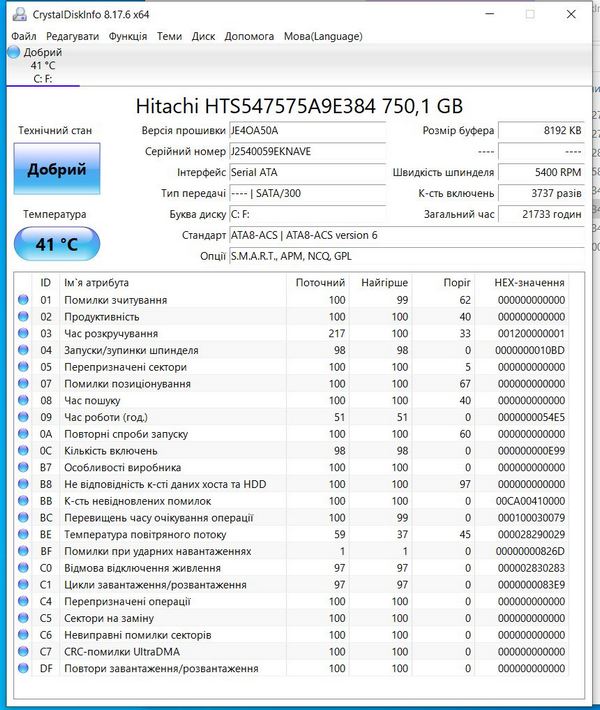Click the Поточний column header
Image resolution: width=600 pixels, height=710 pixels.
tap(320, 283)
